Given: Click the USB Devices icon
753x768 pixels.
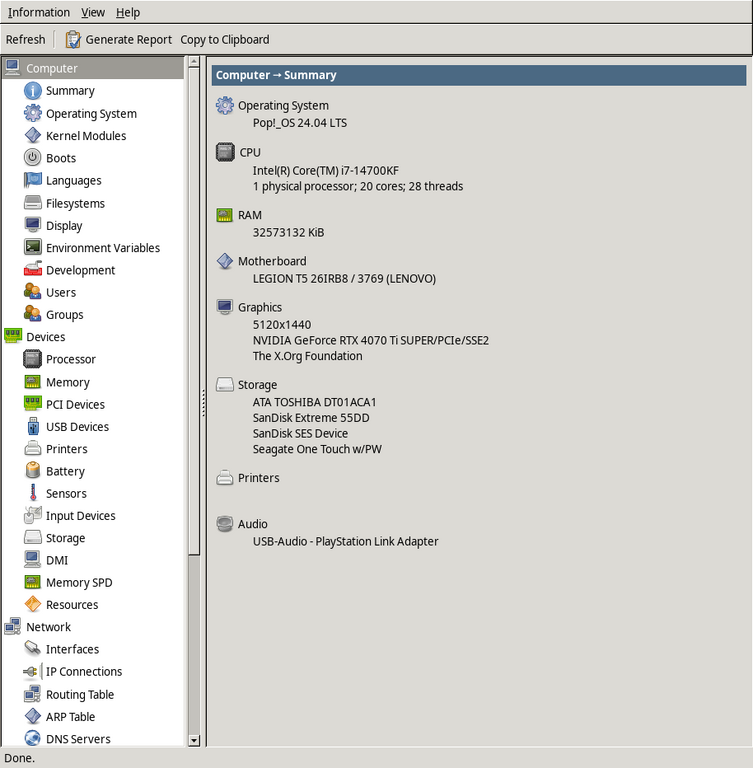Looking at the screenshot, I should coord(33,427).
